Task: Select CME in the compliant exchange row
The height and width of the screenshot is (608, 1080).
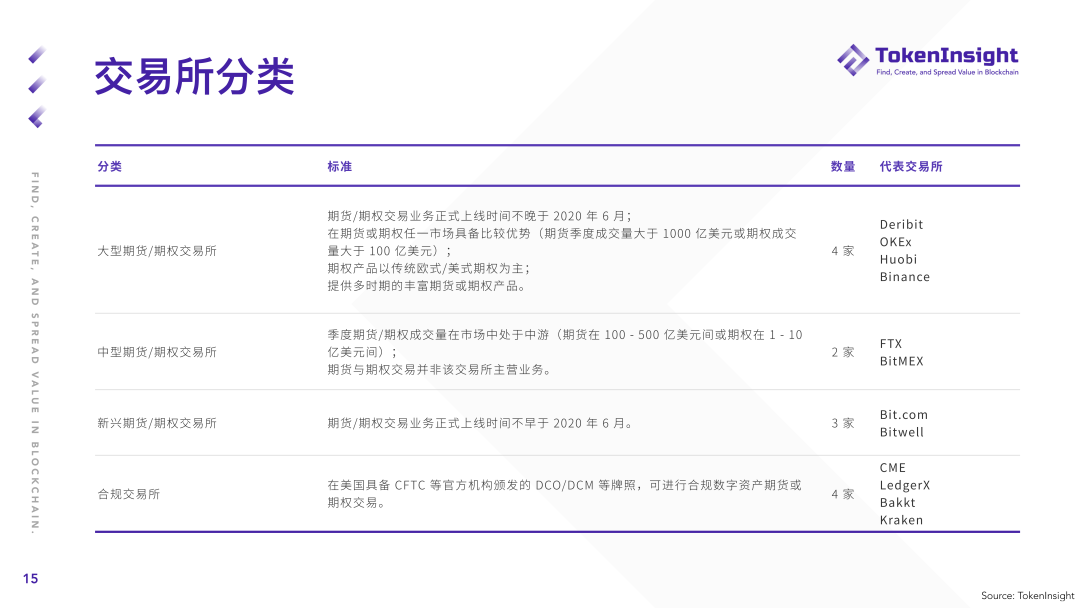Action: pyautogui.click(x=893, y=467)
